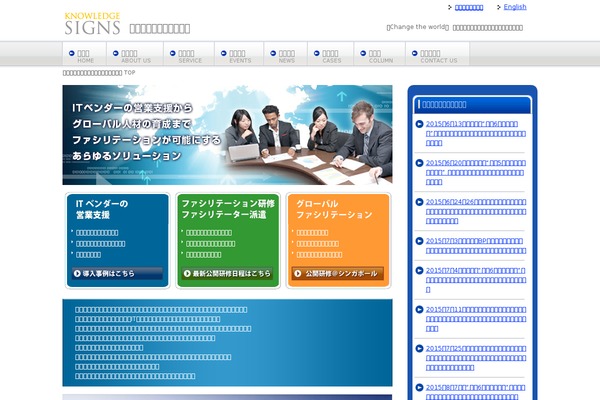
Task: Open the EVENTS menu item
Action: (x=239, y=54)
